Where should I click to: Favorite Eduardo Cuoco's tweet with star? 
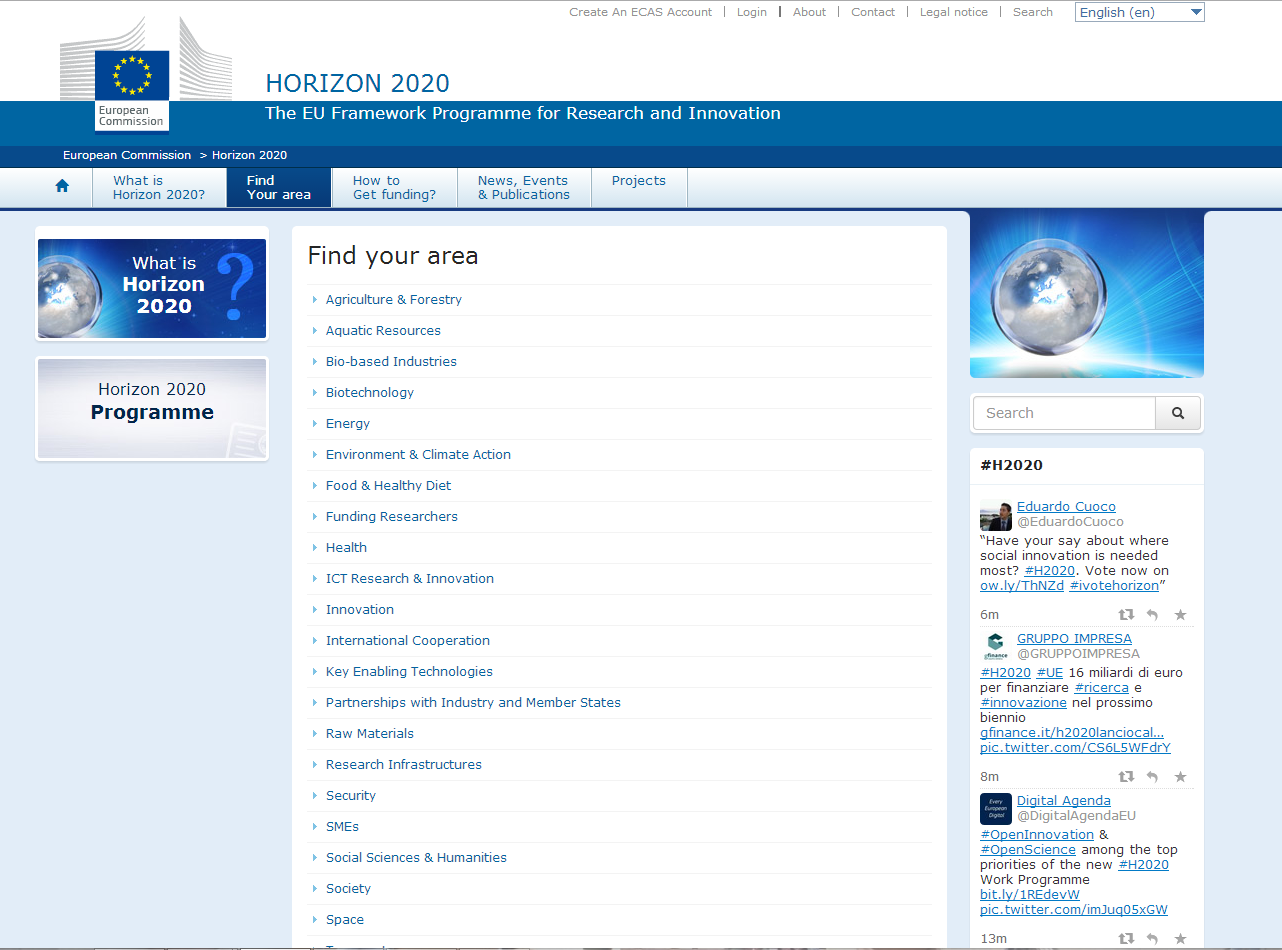1180,615
